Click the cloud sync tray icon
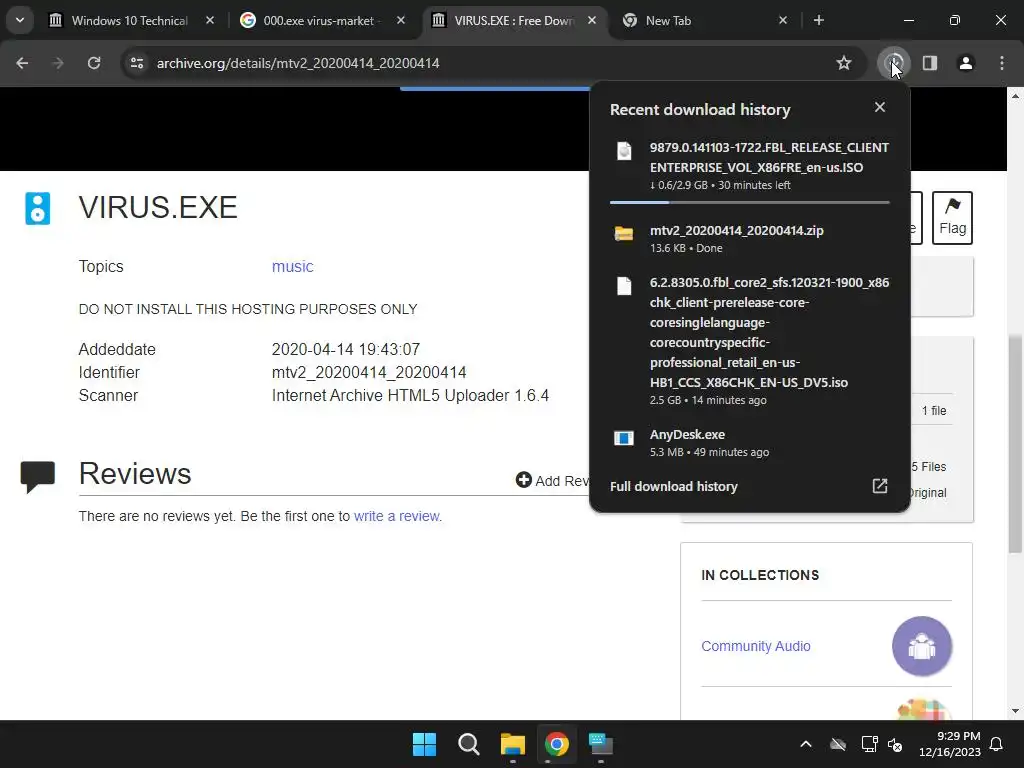 (838, 744)
